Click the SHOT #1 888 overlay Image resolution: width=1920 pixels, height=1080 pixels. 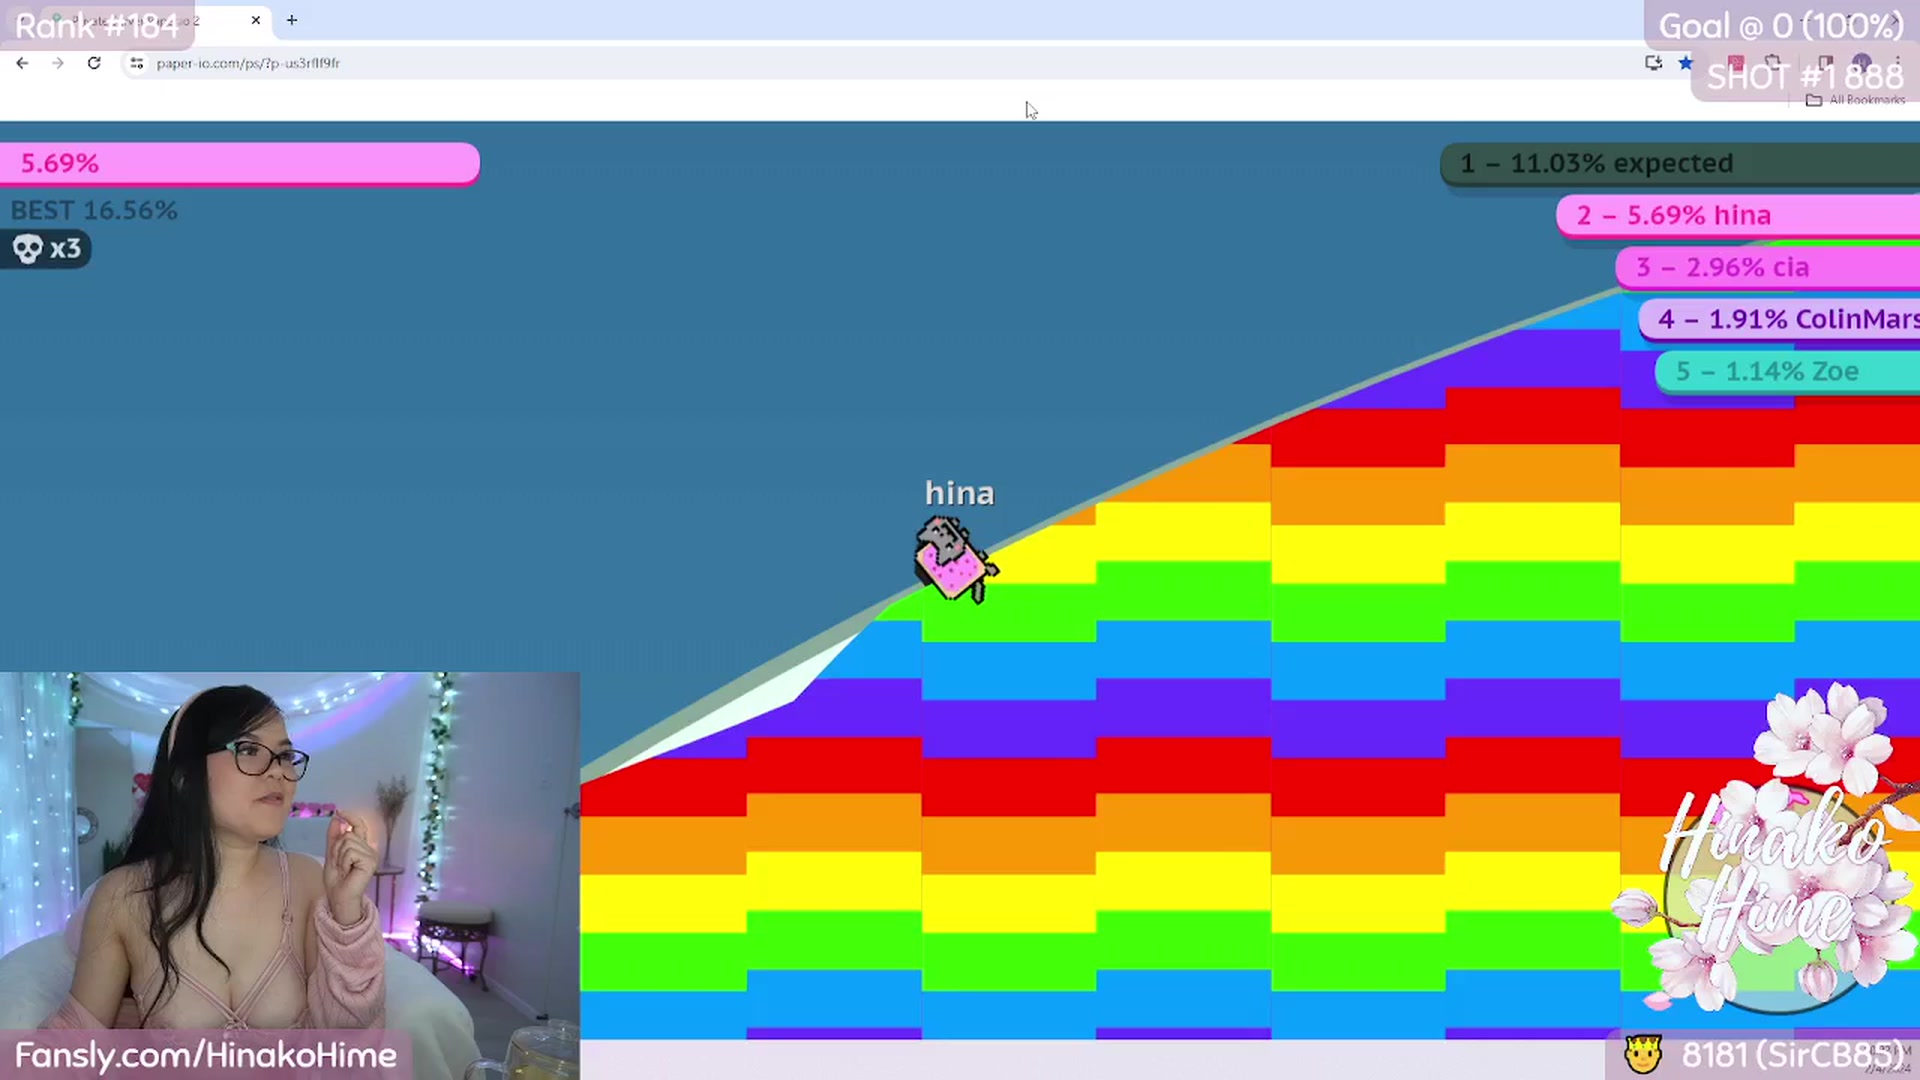[1805, 77]
